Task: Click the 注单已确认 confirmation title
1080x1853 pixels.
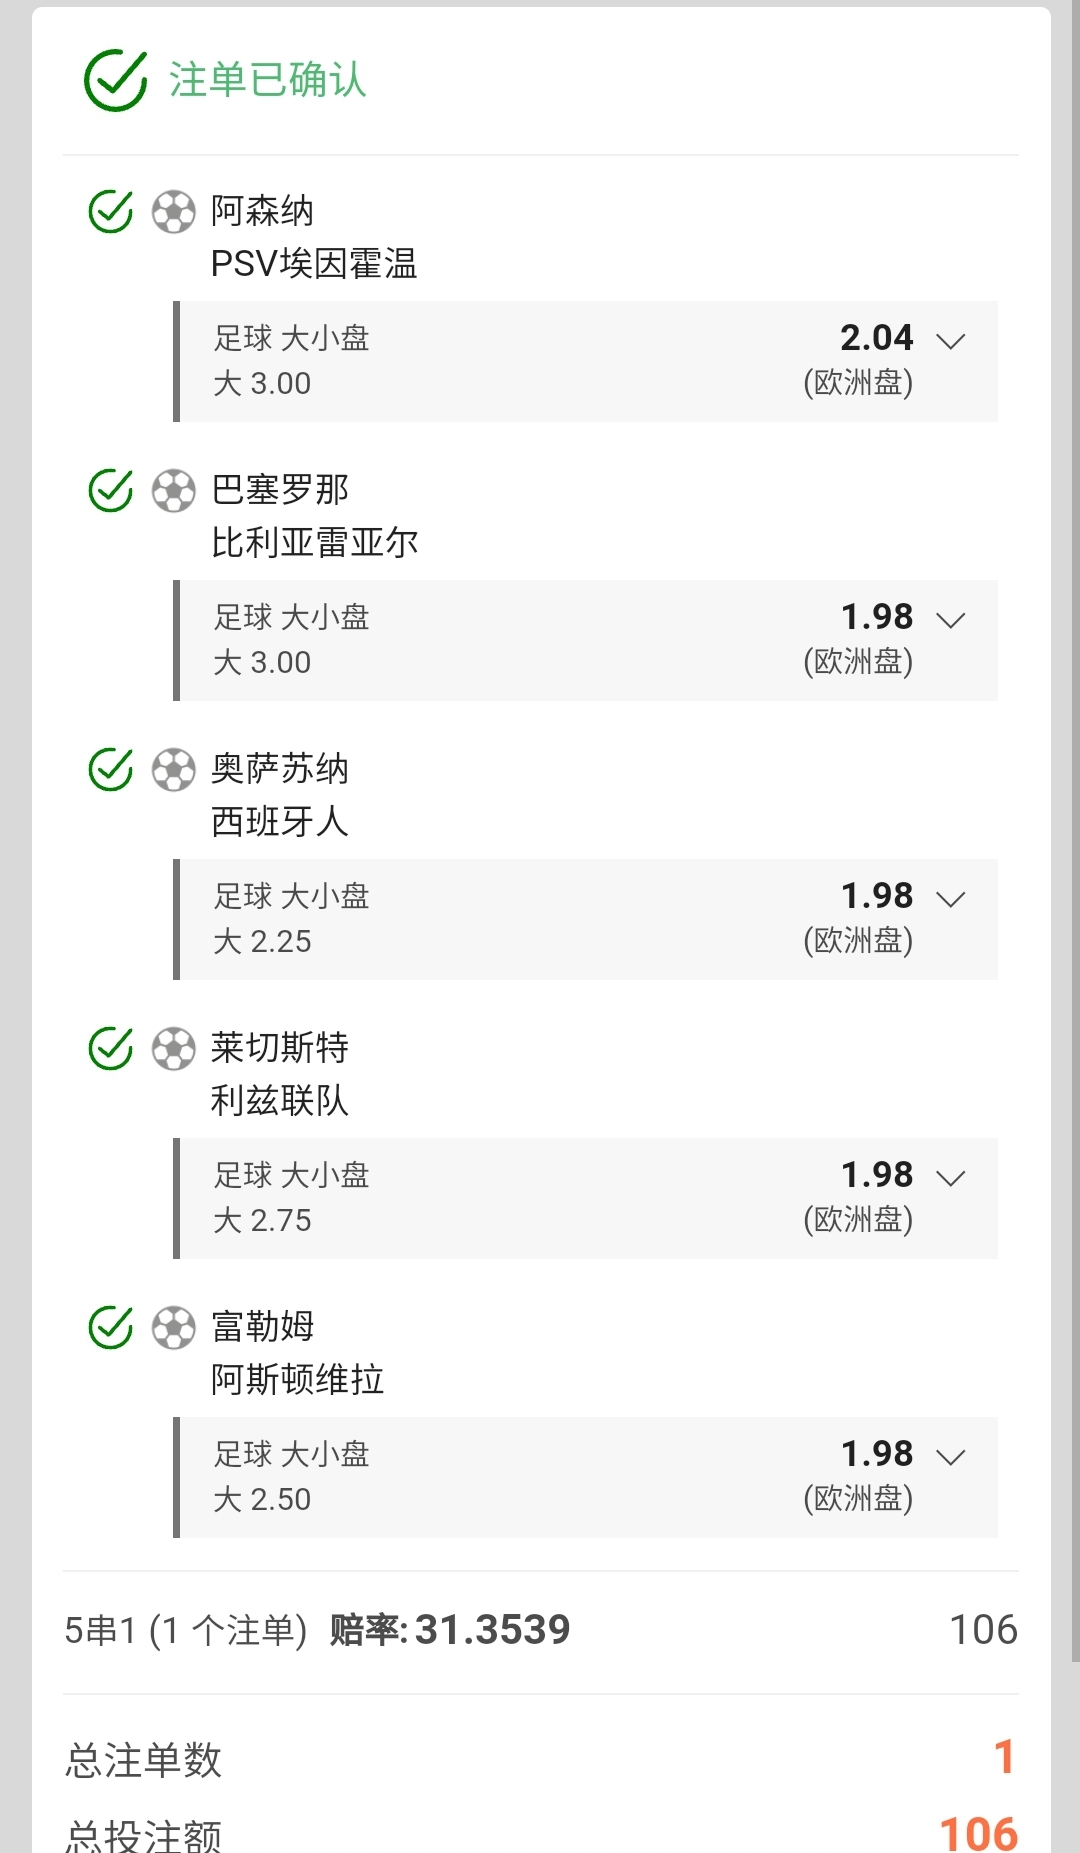Action: (x=267, y=80)
